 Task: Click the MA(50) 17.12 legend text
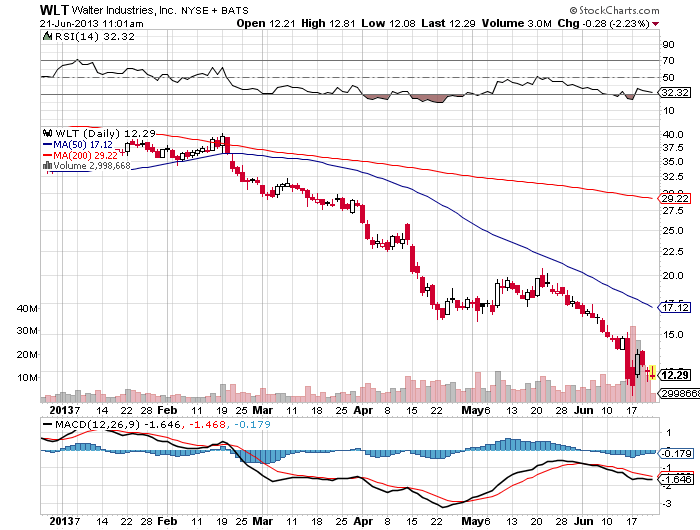pyautogui.click(x=83, y=145)
